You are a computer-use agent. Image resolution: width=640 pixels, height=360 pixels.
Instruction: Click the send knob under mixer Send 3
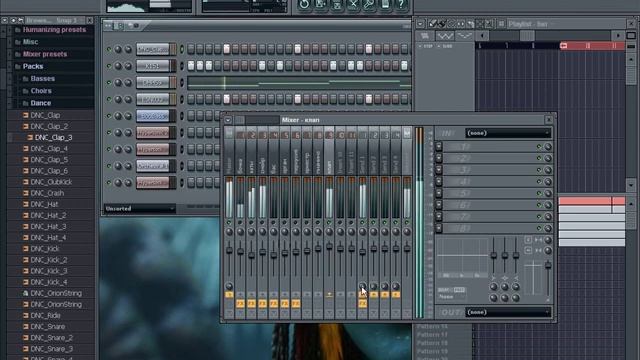tap(384, 286)
